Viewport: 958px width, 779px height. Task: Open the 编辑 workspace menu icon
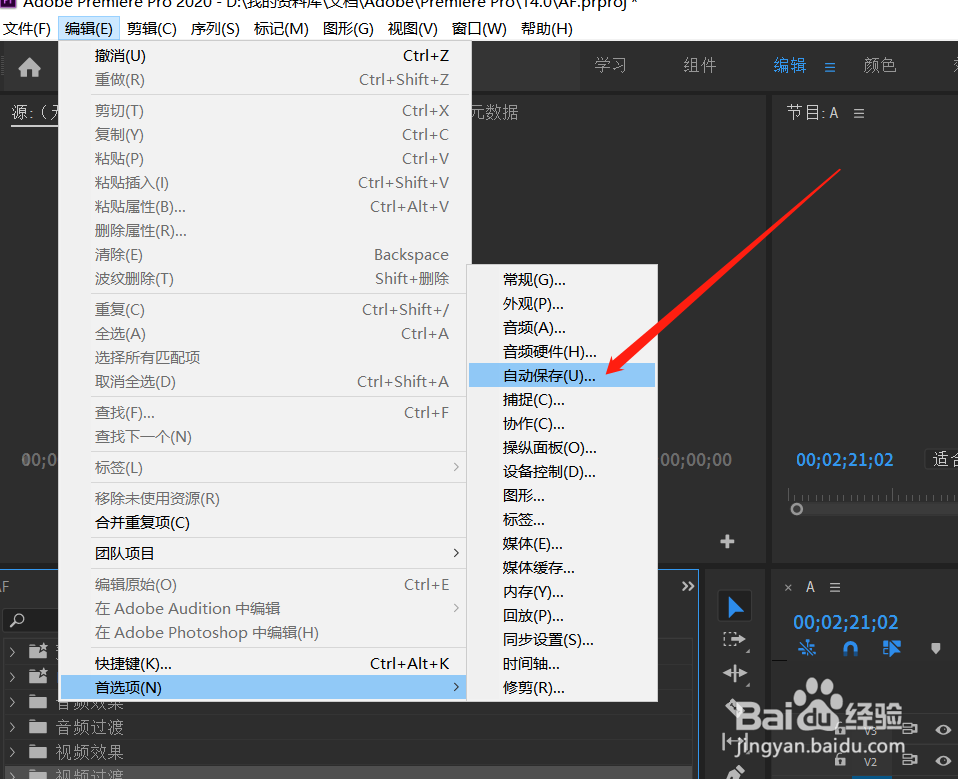point(830,67)
